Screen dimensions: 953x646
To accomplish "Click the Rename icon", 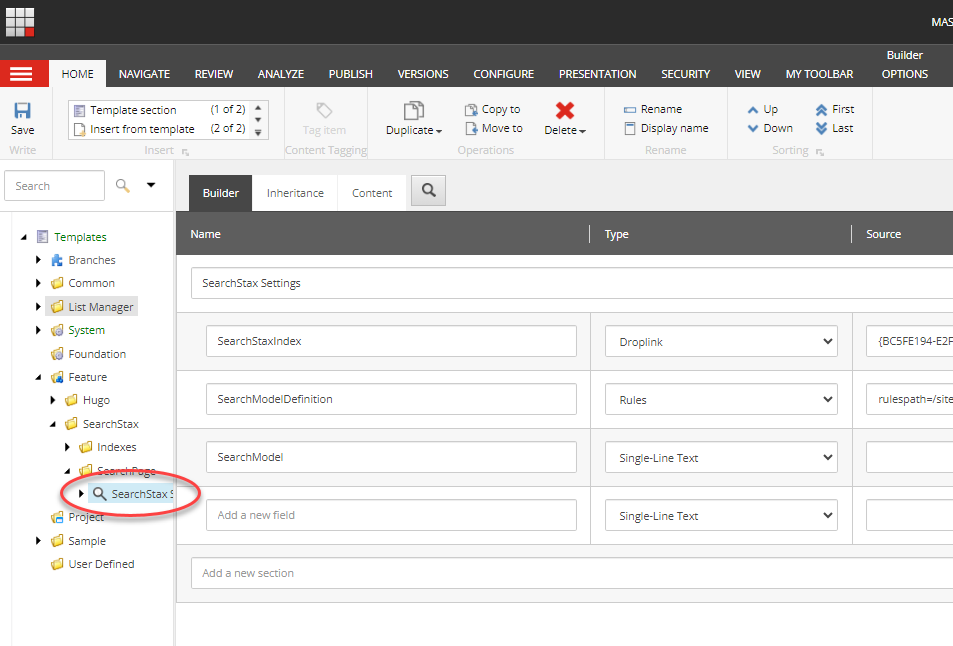I will click(x=630, y=109).
